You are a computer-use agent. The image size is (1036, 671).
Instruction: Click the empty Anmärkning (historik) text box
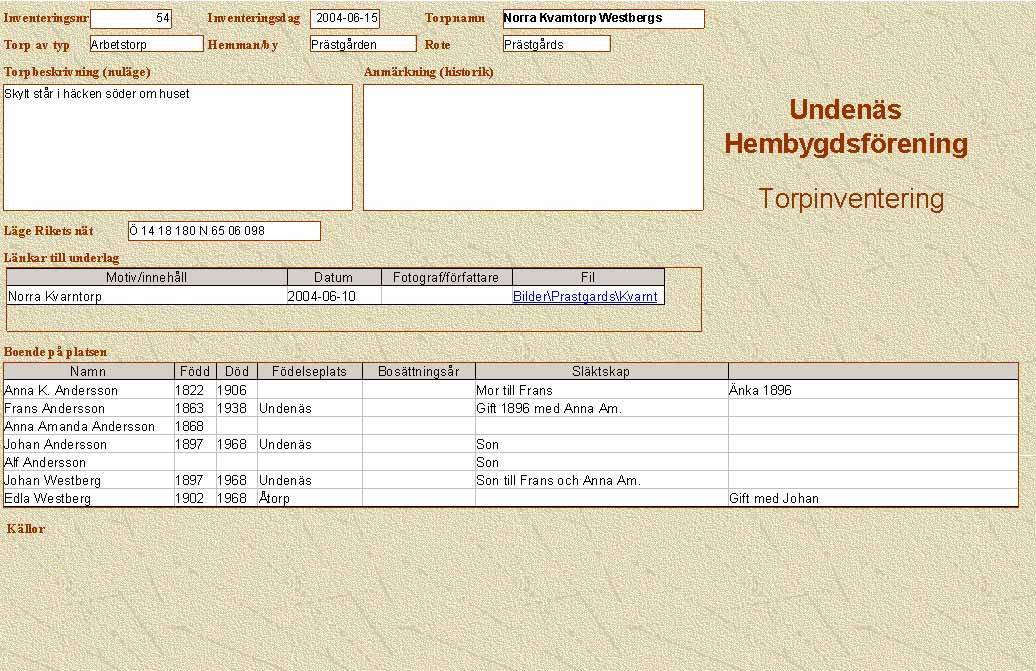coord(533,147)
